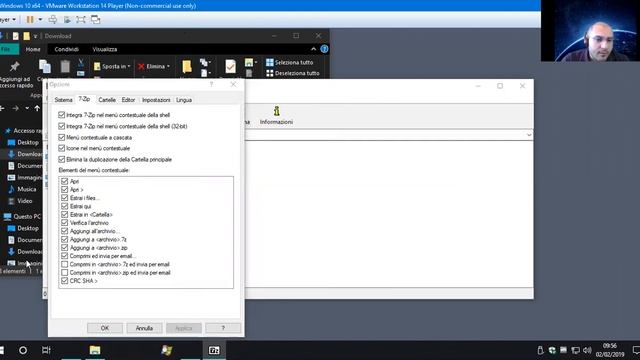Uncheck the Verifica l'archivio item
Screen dimensions: 640x360
point(64,222)
